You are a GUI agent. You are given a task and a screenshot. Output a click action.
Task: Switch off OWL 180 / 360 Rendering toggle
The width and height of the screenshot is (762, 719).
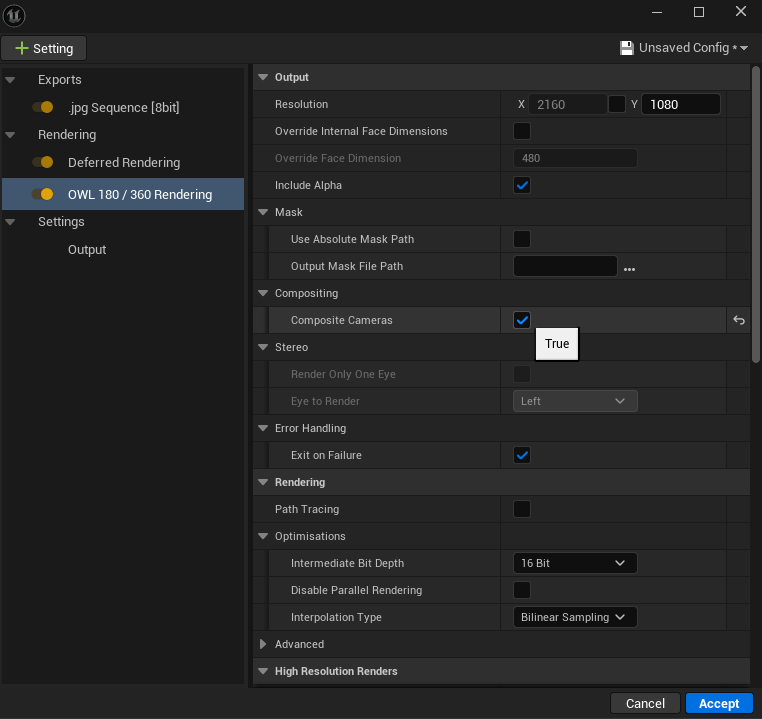(43, 194)
